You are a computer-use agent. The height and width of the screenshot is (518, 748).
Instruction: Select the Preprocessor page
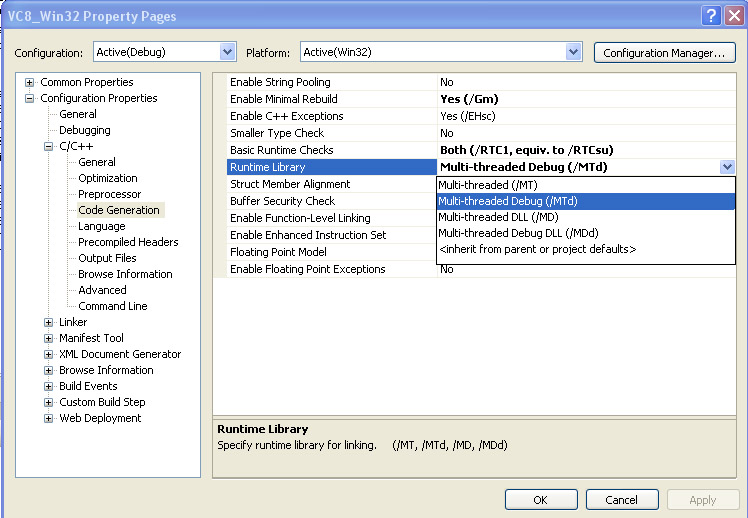(x=110, y=194)
